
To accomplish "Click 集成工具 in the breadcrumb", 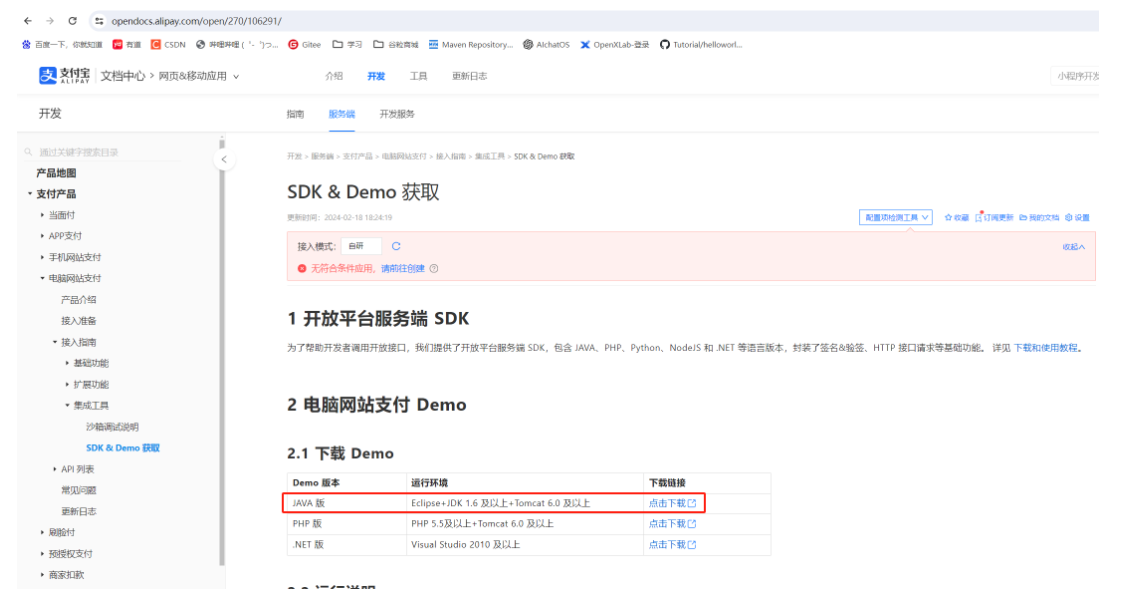I will point(489,156).
